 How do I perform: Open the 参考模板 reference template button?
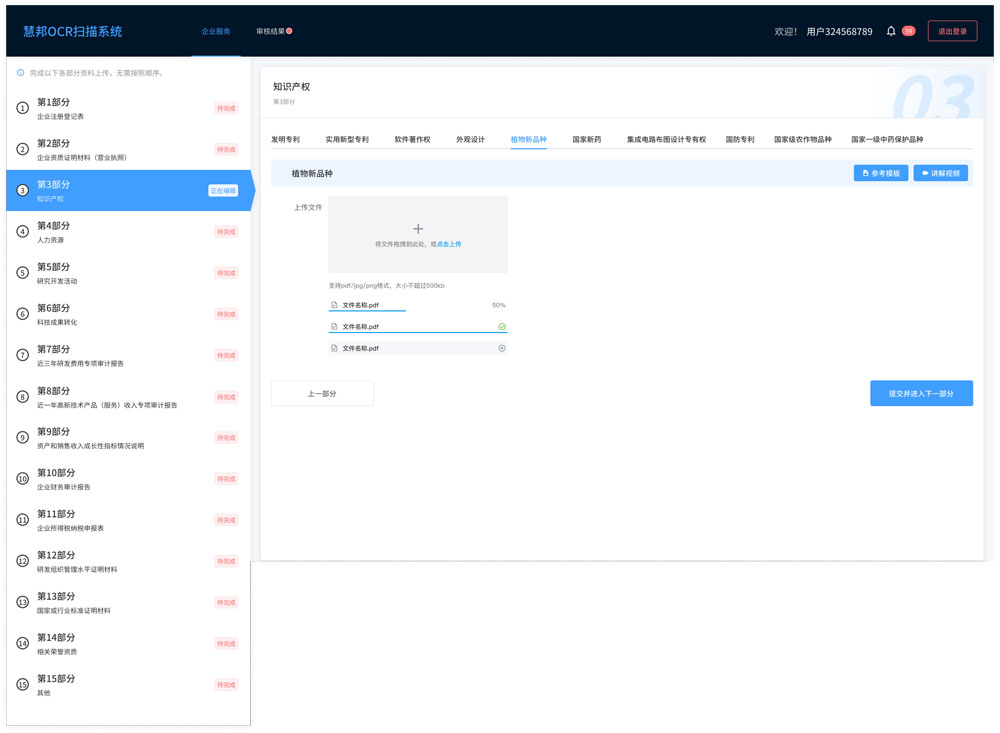coord(881,173)
